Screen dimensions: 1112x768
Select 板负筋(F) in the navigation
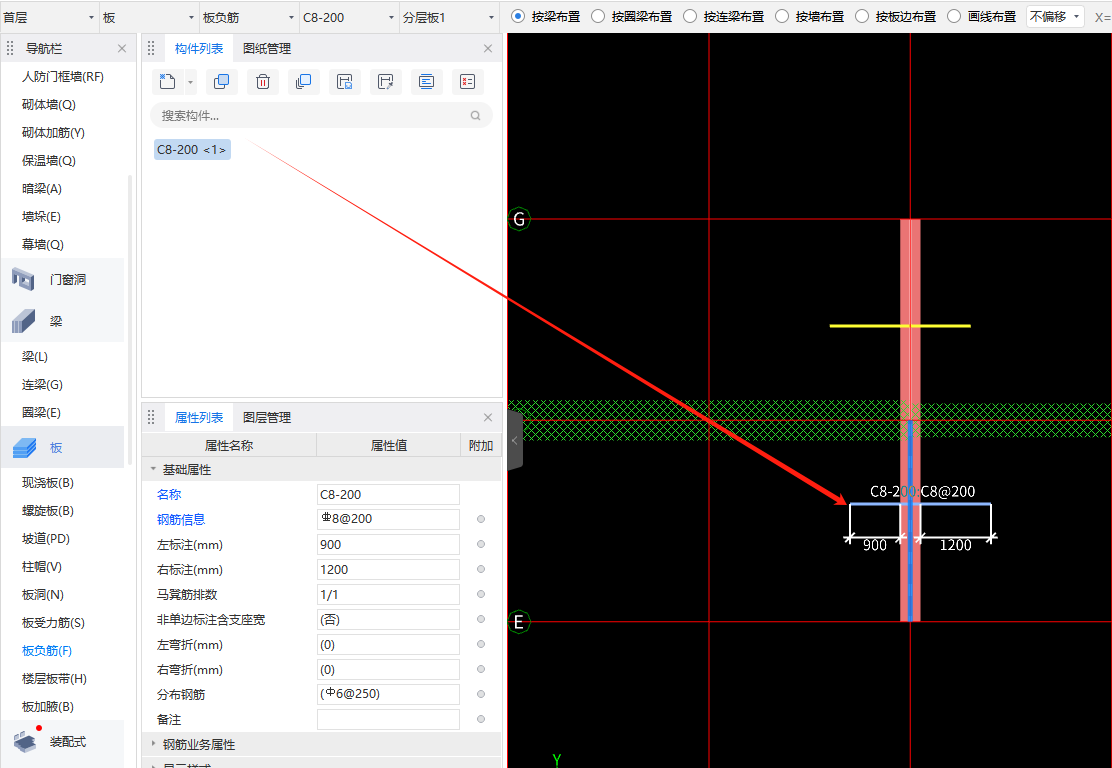click(x=47, y=650)
